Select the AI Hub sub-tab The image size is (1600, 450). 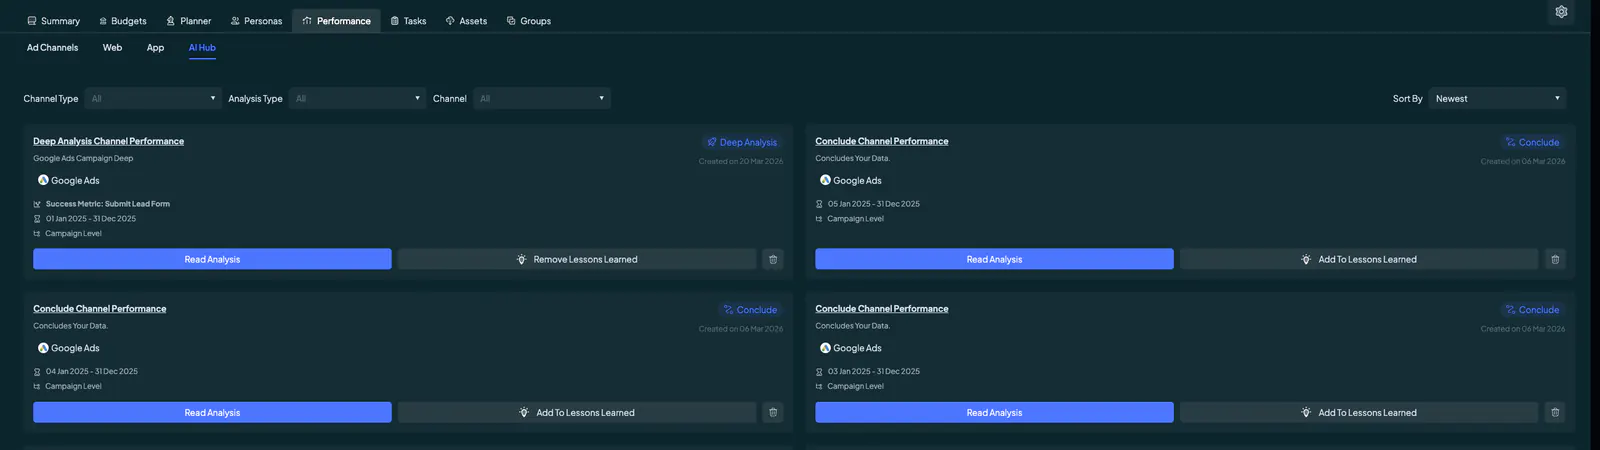(202, 48)
